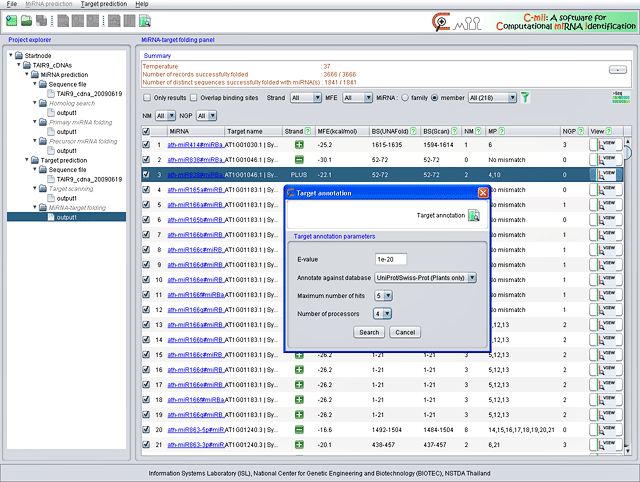Click the help icon beside BS(UNAFold) header
The width and height of the screenshot is (640, 482).
(413, 131)
